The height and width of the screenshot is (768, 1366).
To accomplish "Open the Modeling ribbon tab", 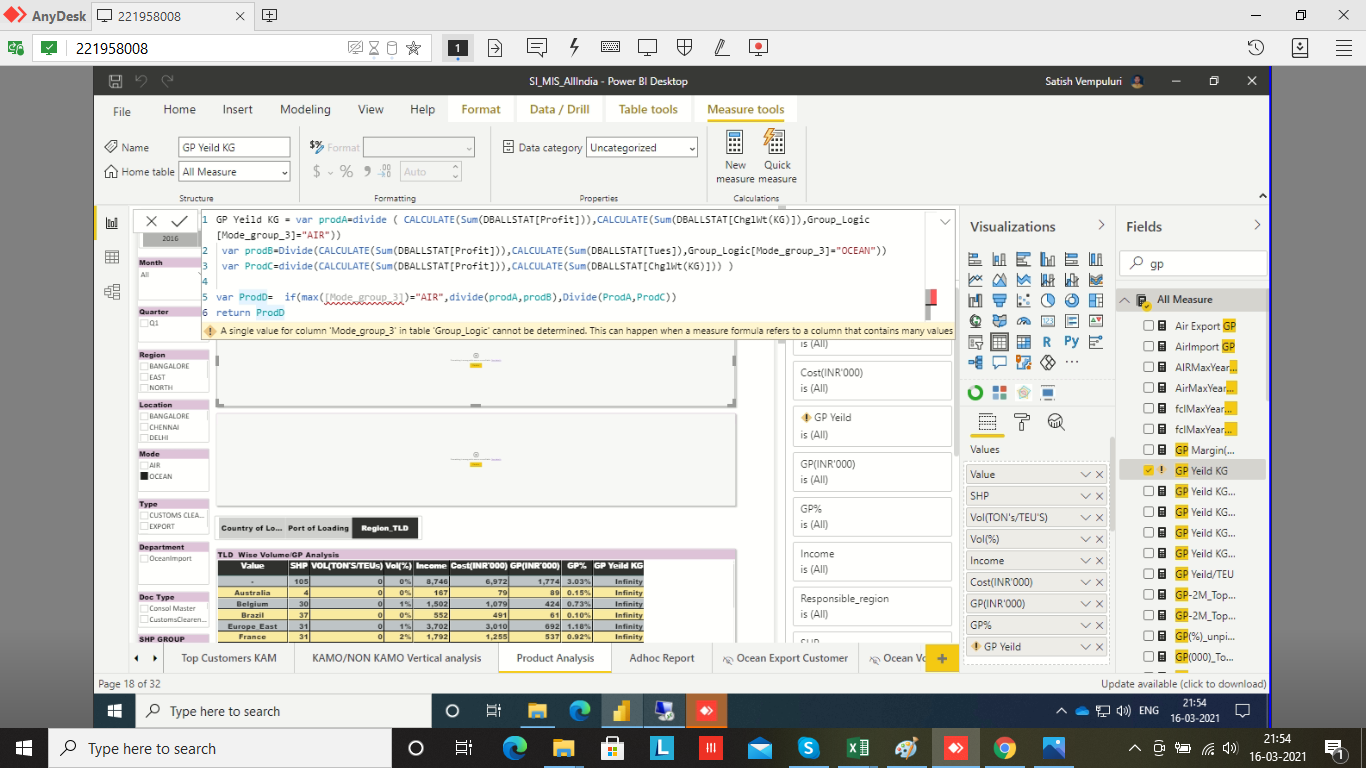I will [x=305, y=110].
